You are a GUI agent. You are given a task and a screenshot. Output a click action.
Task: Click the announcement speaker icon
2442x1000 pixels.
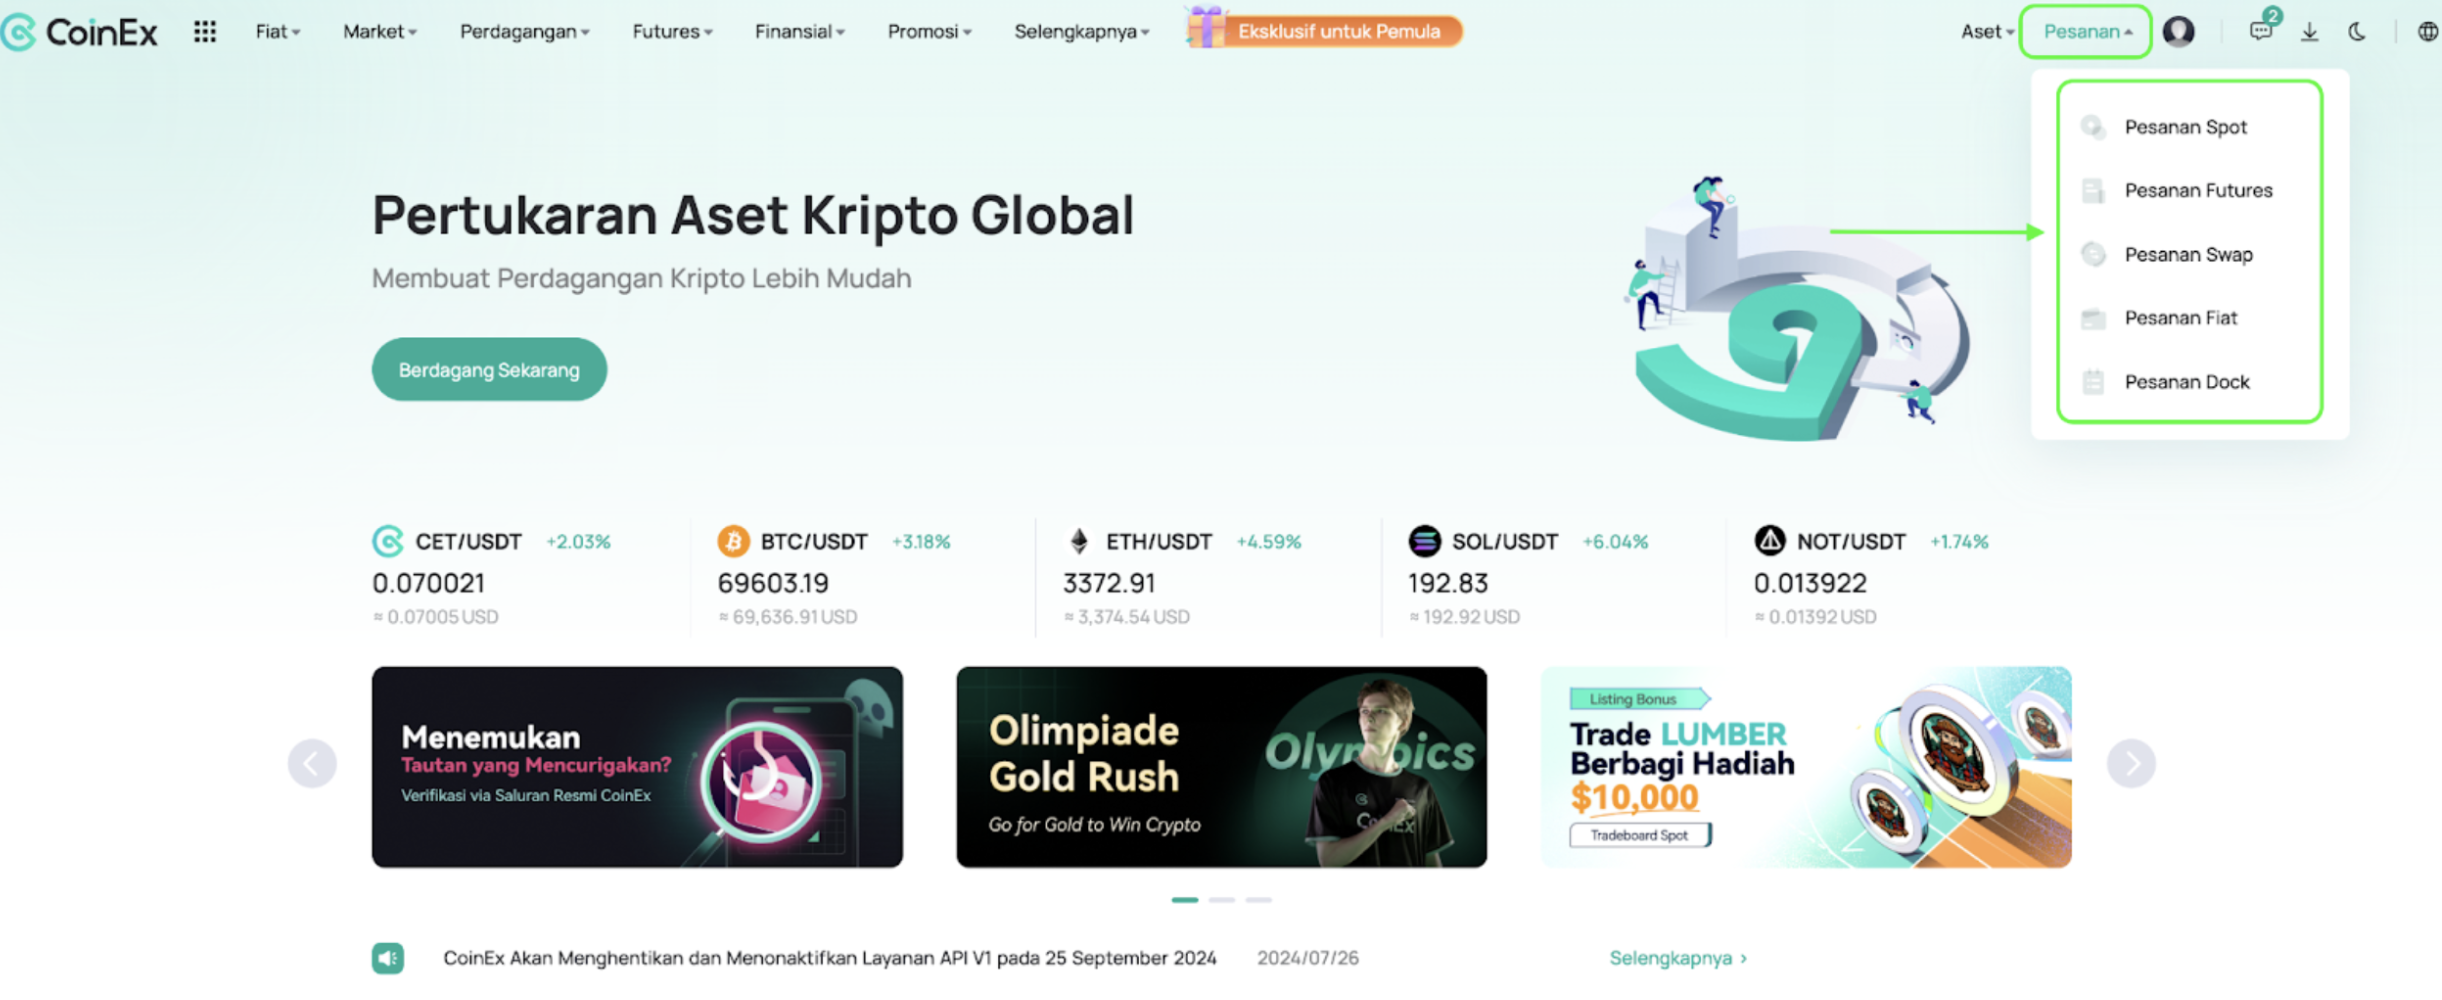point(388,958)
